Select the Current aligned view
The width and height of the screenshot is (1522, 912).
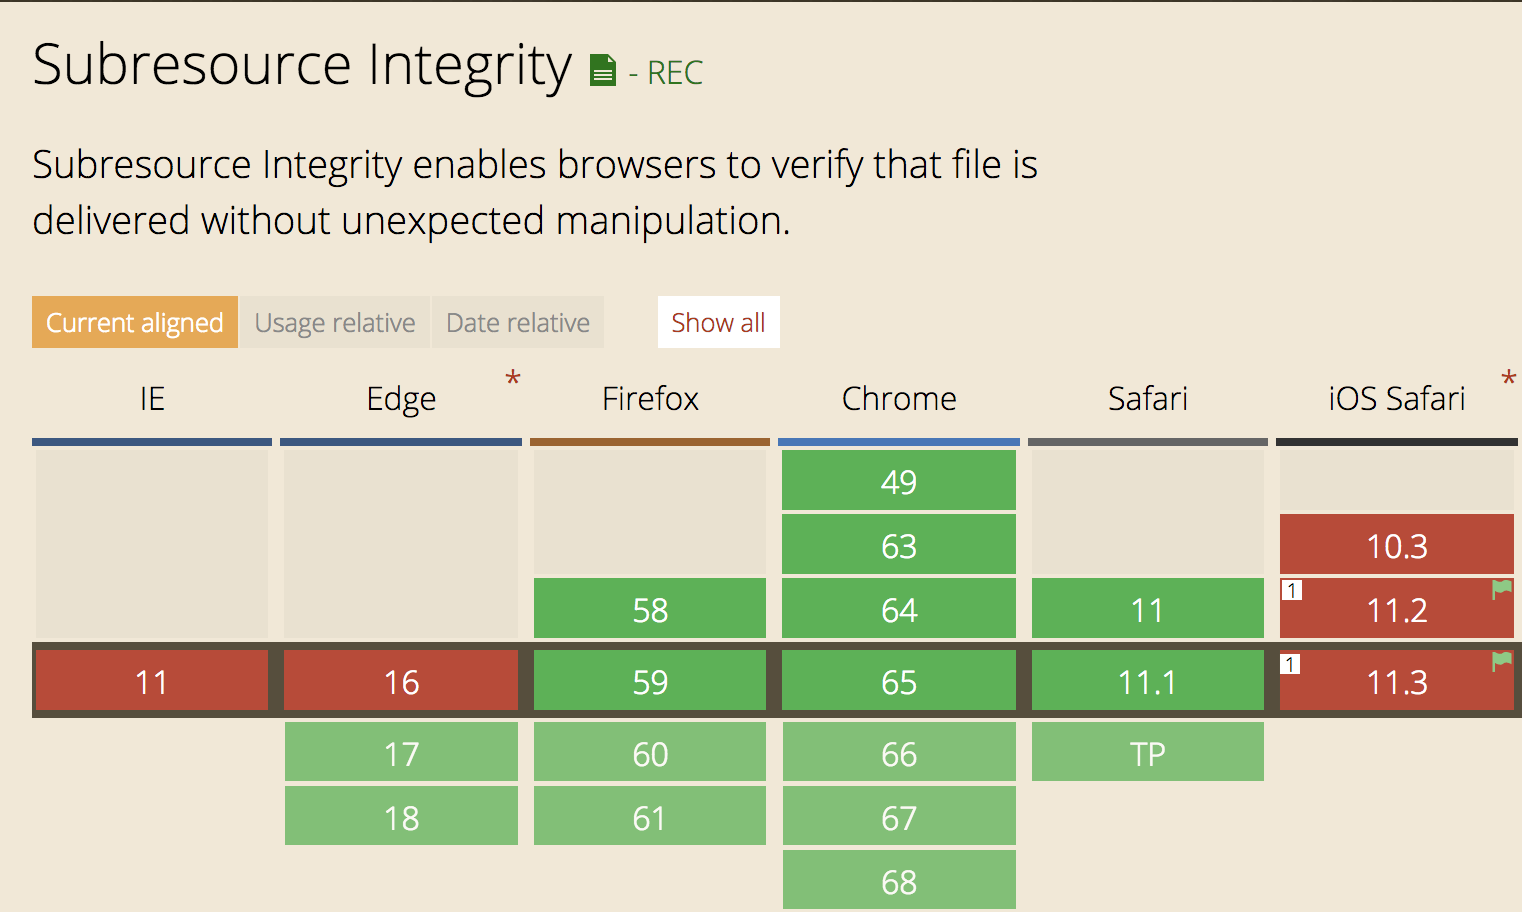[135, 322]
